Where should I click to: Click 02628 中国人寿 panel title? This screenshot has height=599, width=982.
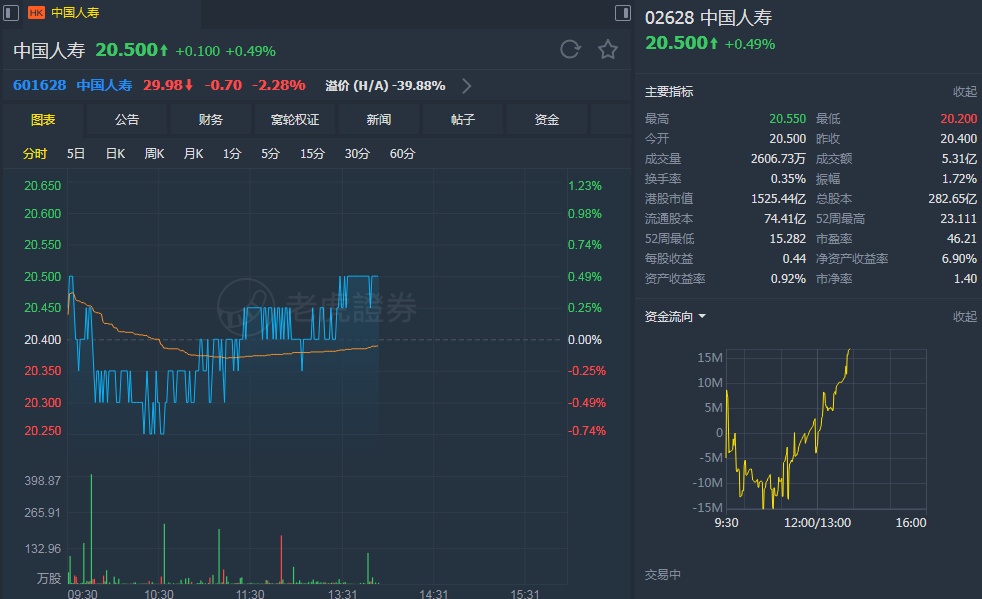[x=708, y=18]
